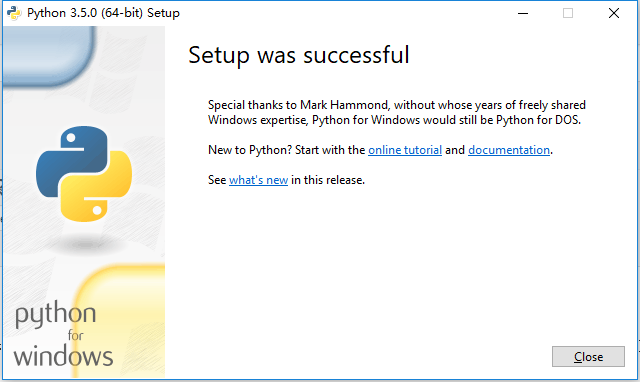Open the documentation link
The image size is (640, 382).
pyautogui.click(x=509, y=150)
